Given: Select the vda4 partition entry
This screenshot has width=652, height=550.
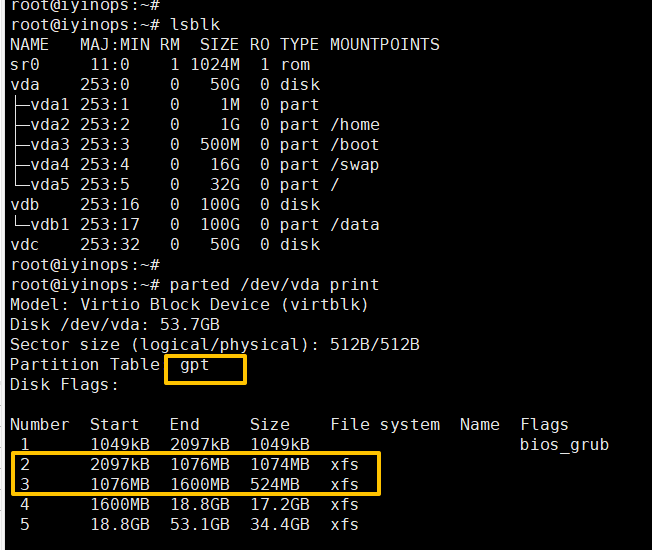Looking at the screenshot, I should coord(50,165).
